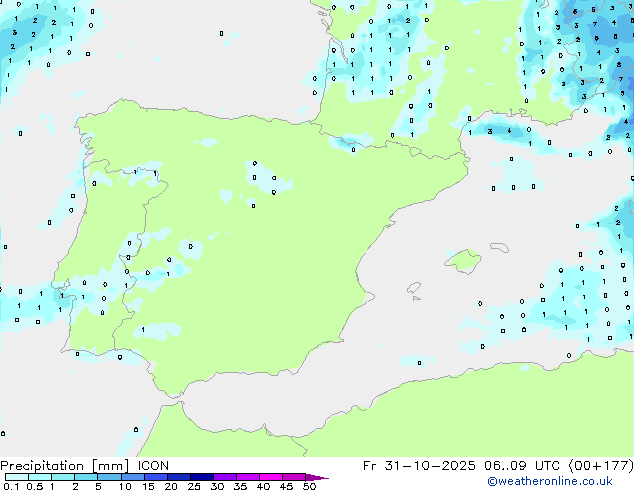Click the legend value '10'
This screenshot has width=634, height=490.
[125, 486]
